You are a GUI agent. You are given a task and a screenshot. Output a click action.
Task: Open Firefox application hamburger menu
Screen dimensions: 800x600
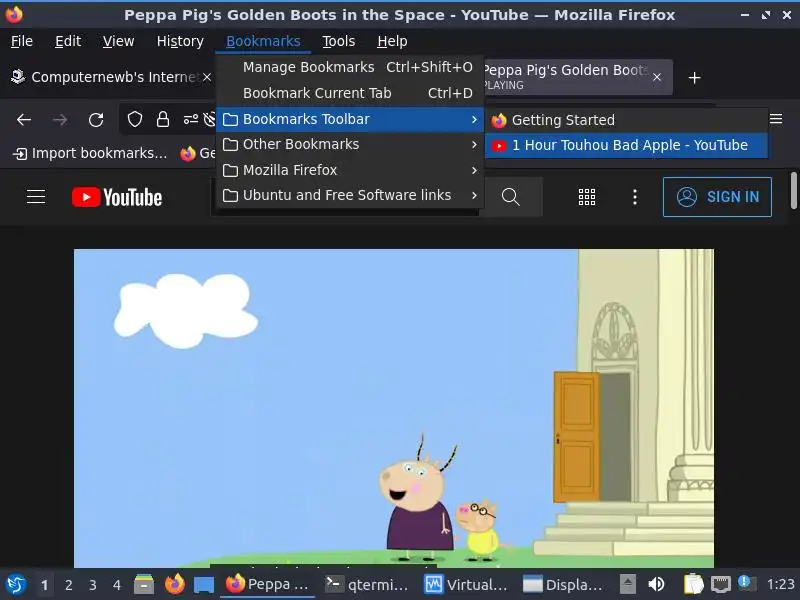pos(776,119)
